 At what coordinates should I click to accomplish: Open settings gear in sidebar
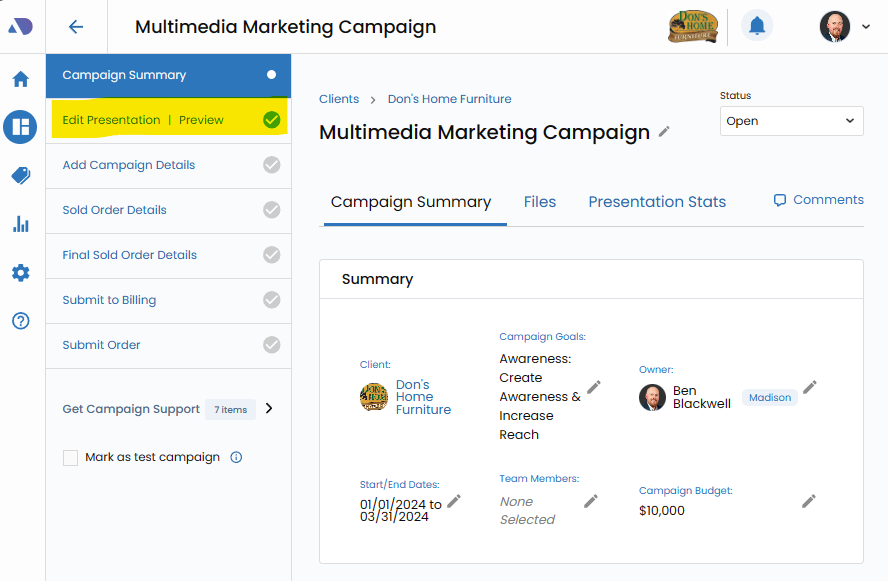coord(20,273)
